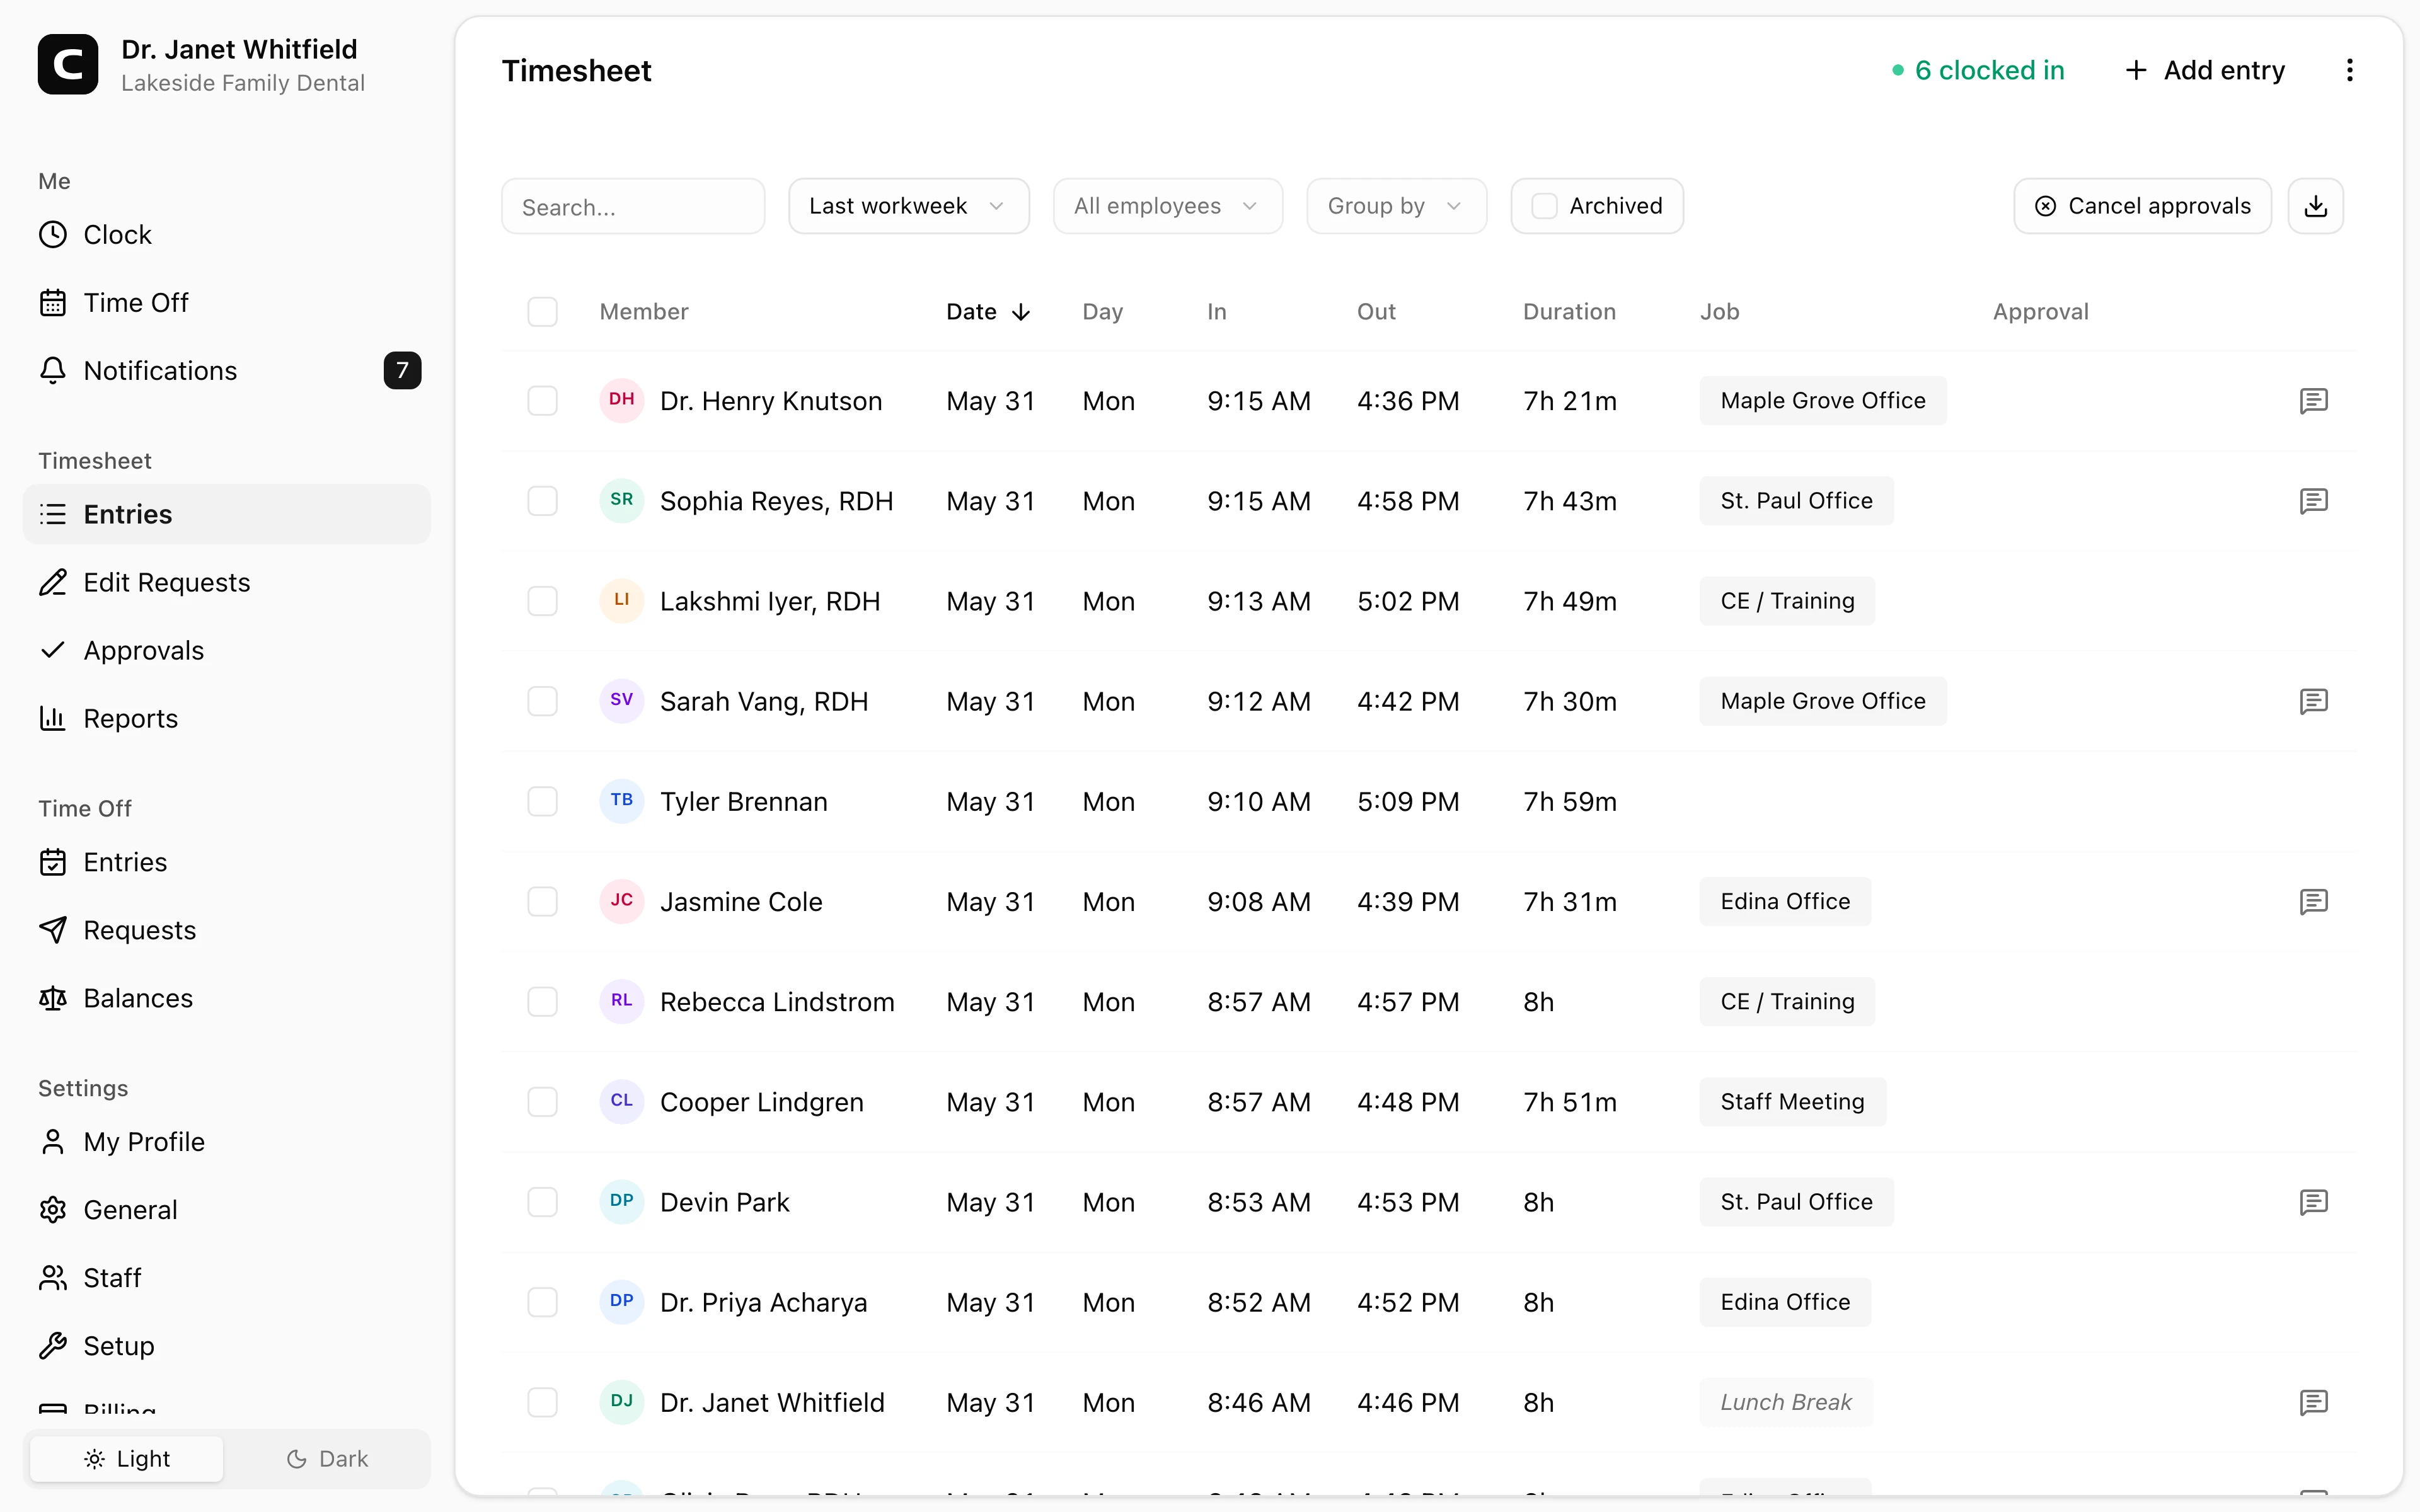The width and height of the screenshot is (2420, 1512).
Task: Select Dr. Henry Knutson's row checkbox
Action: pos(542,401)
